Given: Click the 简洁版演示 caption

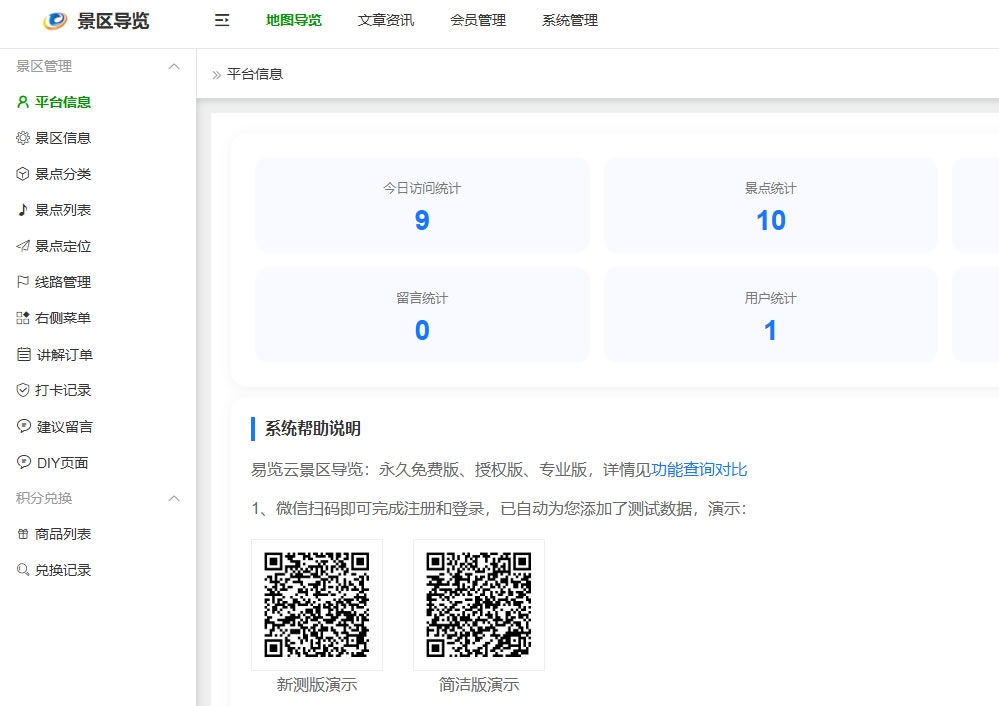Looking at the screenshot, I should tap(478, 685).
